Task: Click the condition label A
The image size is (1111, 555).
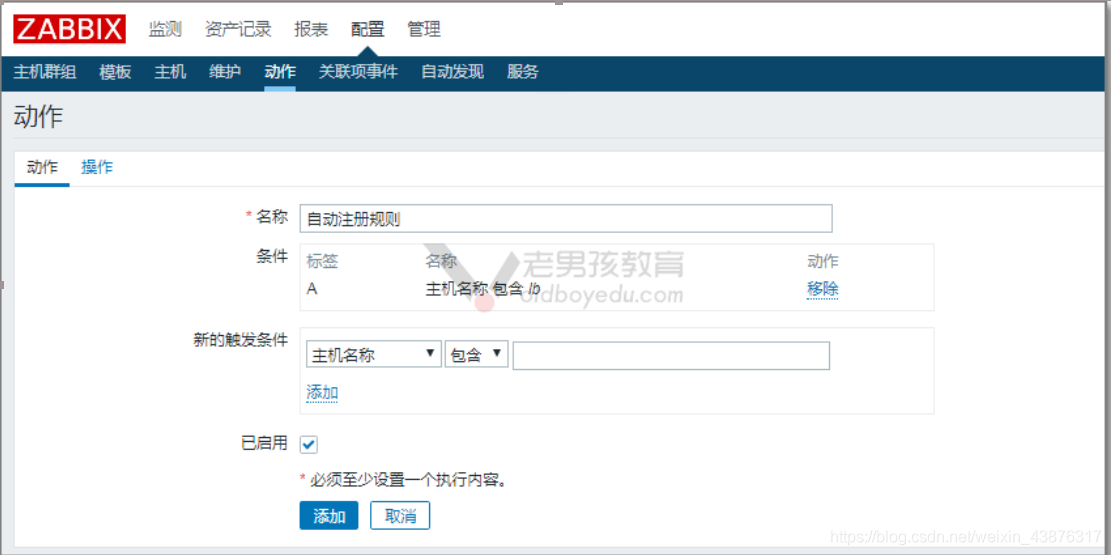Action: 312,288
